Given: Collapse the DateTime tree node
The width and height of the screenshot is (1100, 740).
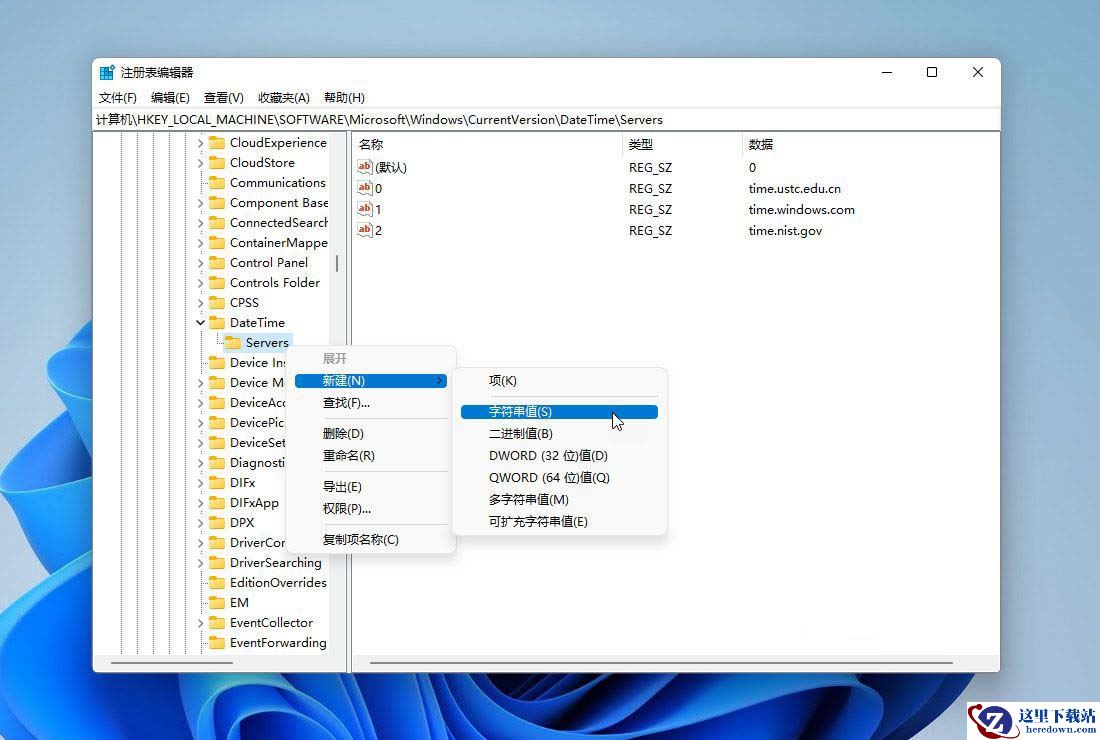Looking at the screenshot, I should coord(201,323).
